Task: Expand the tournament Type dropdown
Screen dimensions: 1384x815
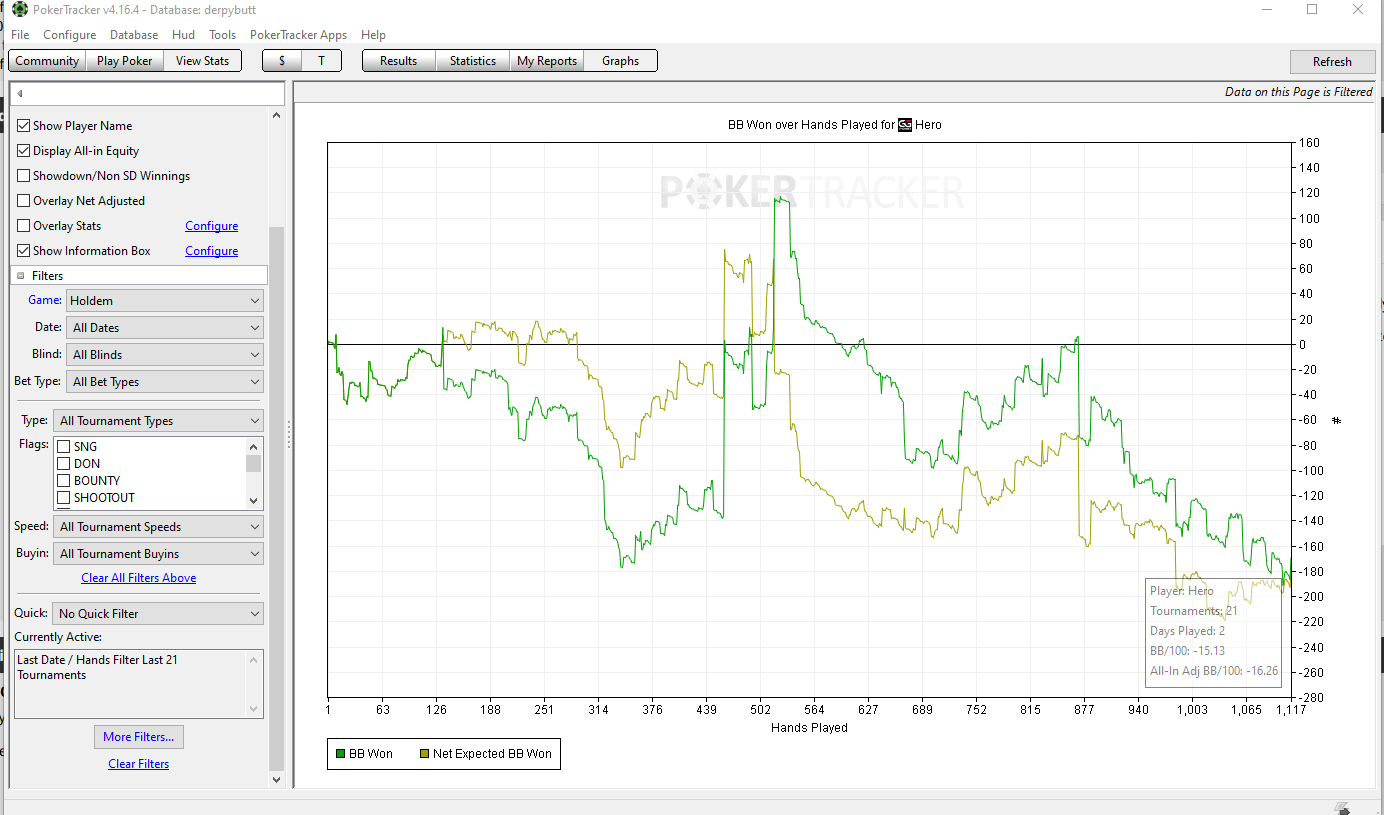Action: 158,421
